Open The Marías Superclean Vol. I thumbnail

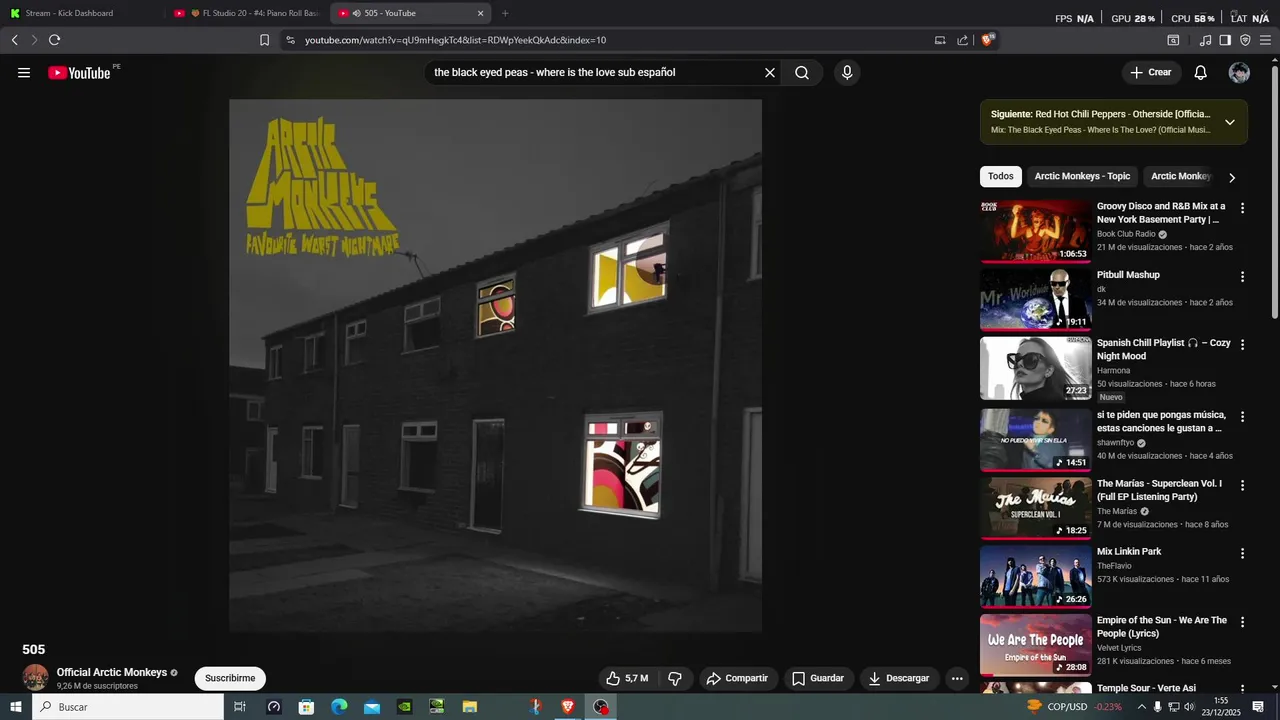coord(1035,508)
